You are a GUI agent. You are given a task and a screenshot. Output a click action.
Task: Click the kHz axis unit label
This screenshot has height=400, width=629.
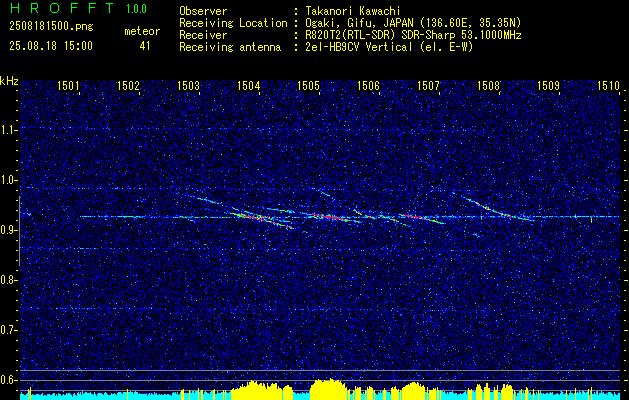9,81
